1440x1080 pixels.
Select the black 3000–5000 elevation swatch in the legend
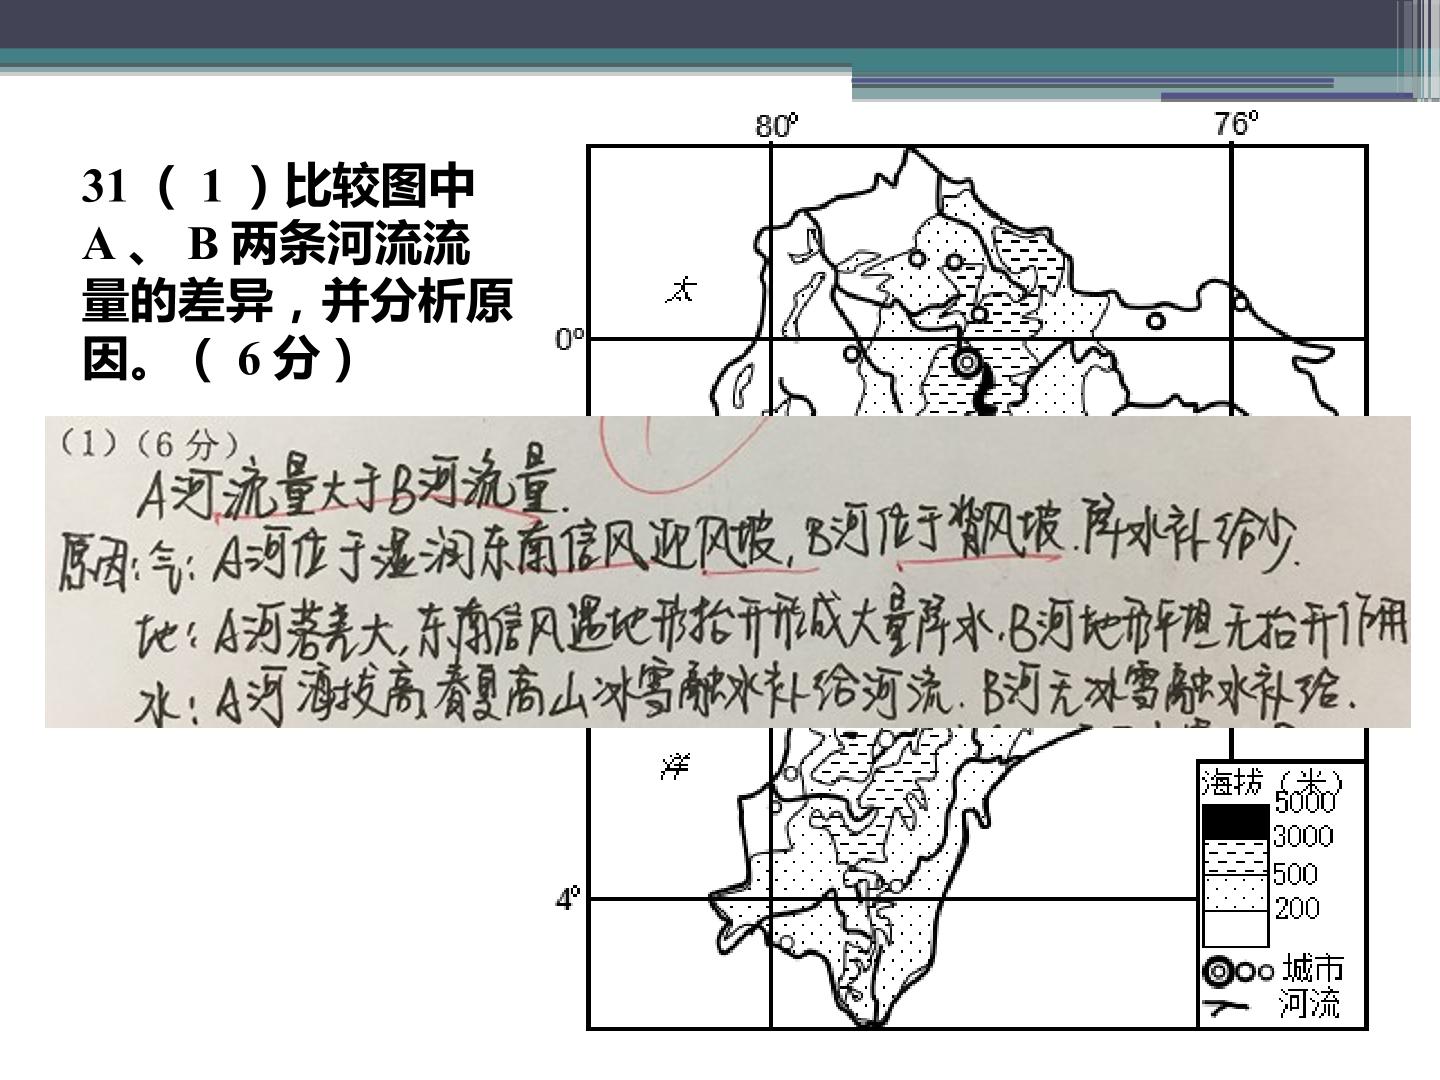click(1235, 822)
